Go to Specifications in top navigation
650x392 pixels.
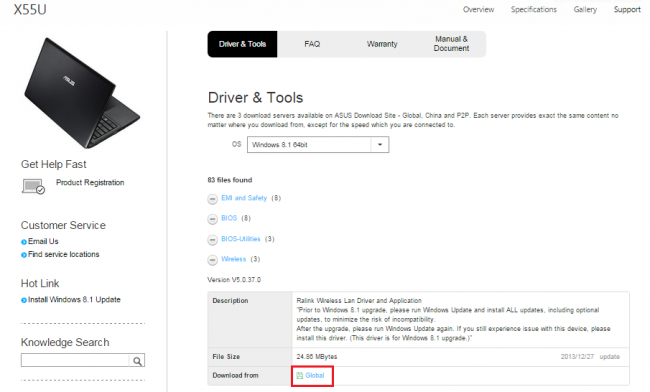(x=534, y=10)
